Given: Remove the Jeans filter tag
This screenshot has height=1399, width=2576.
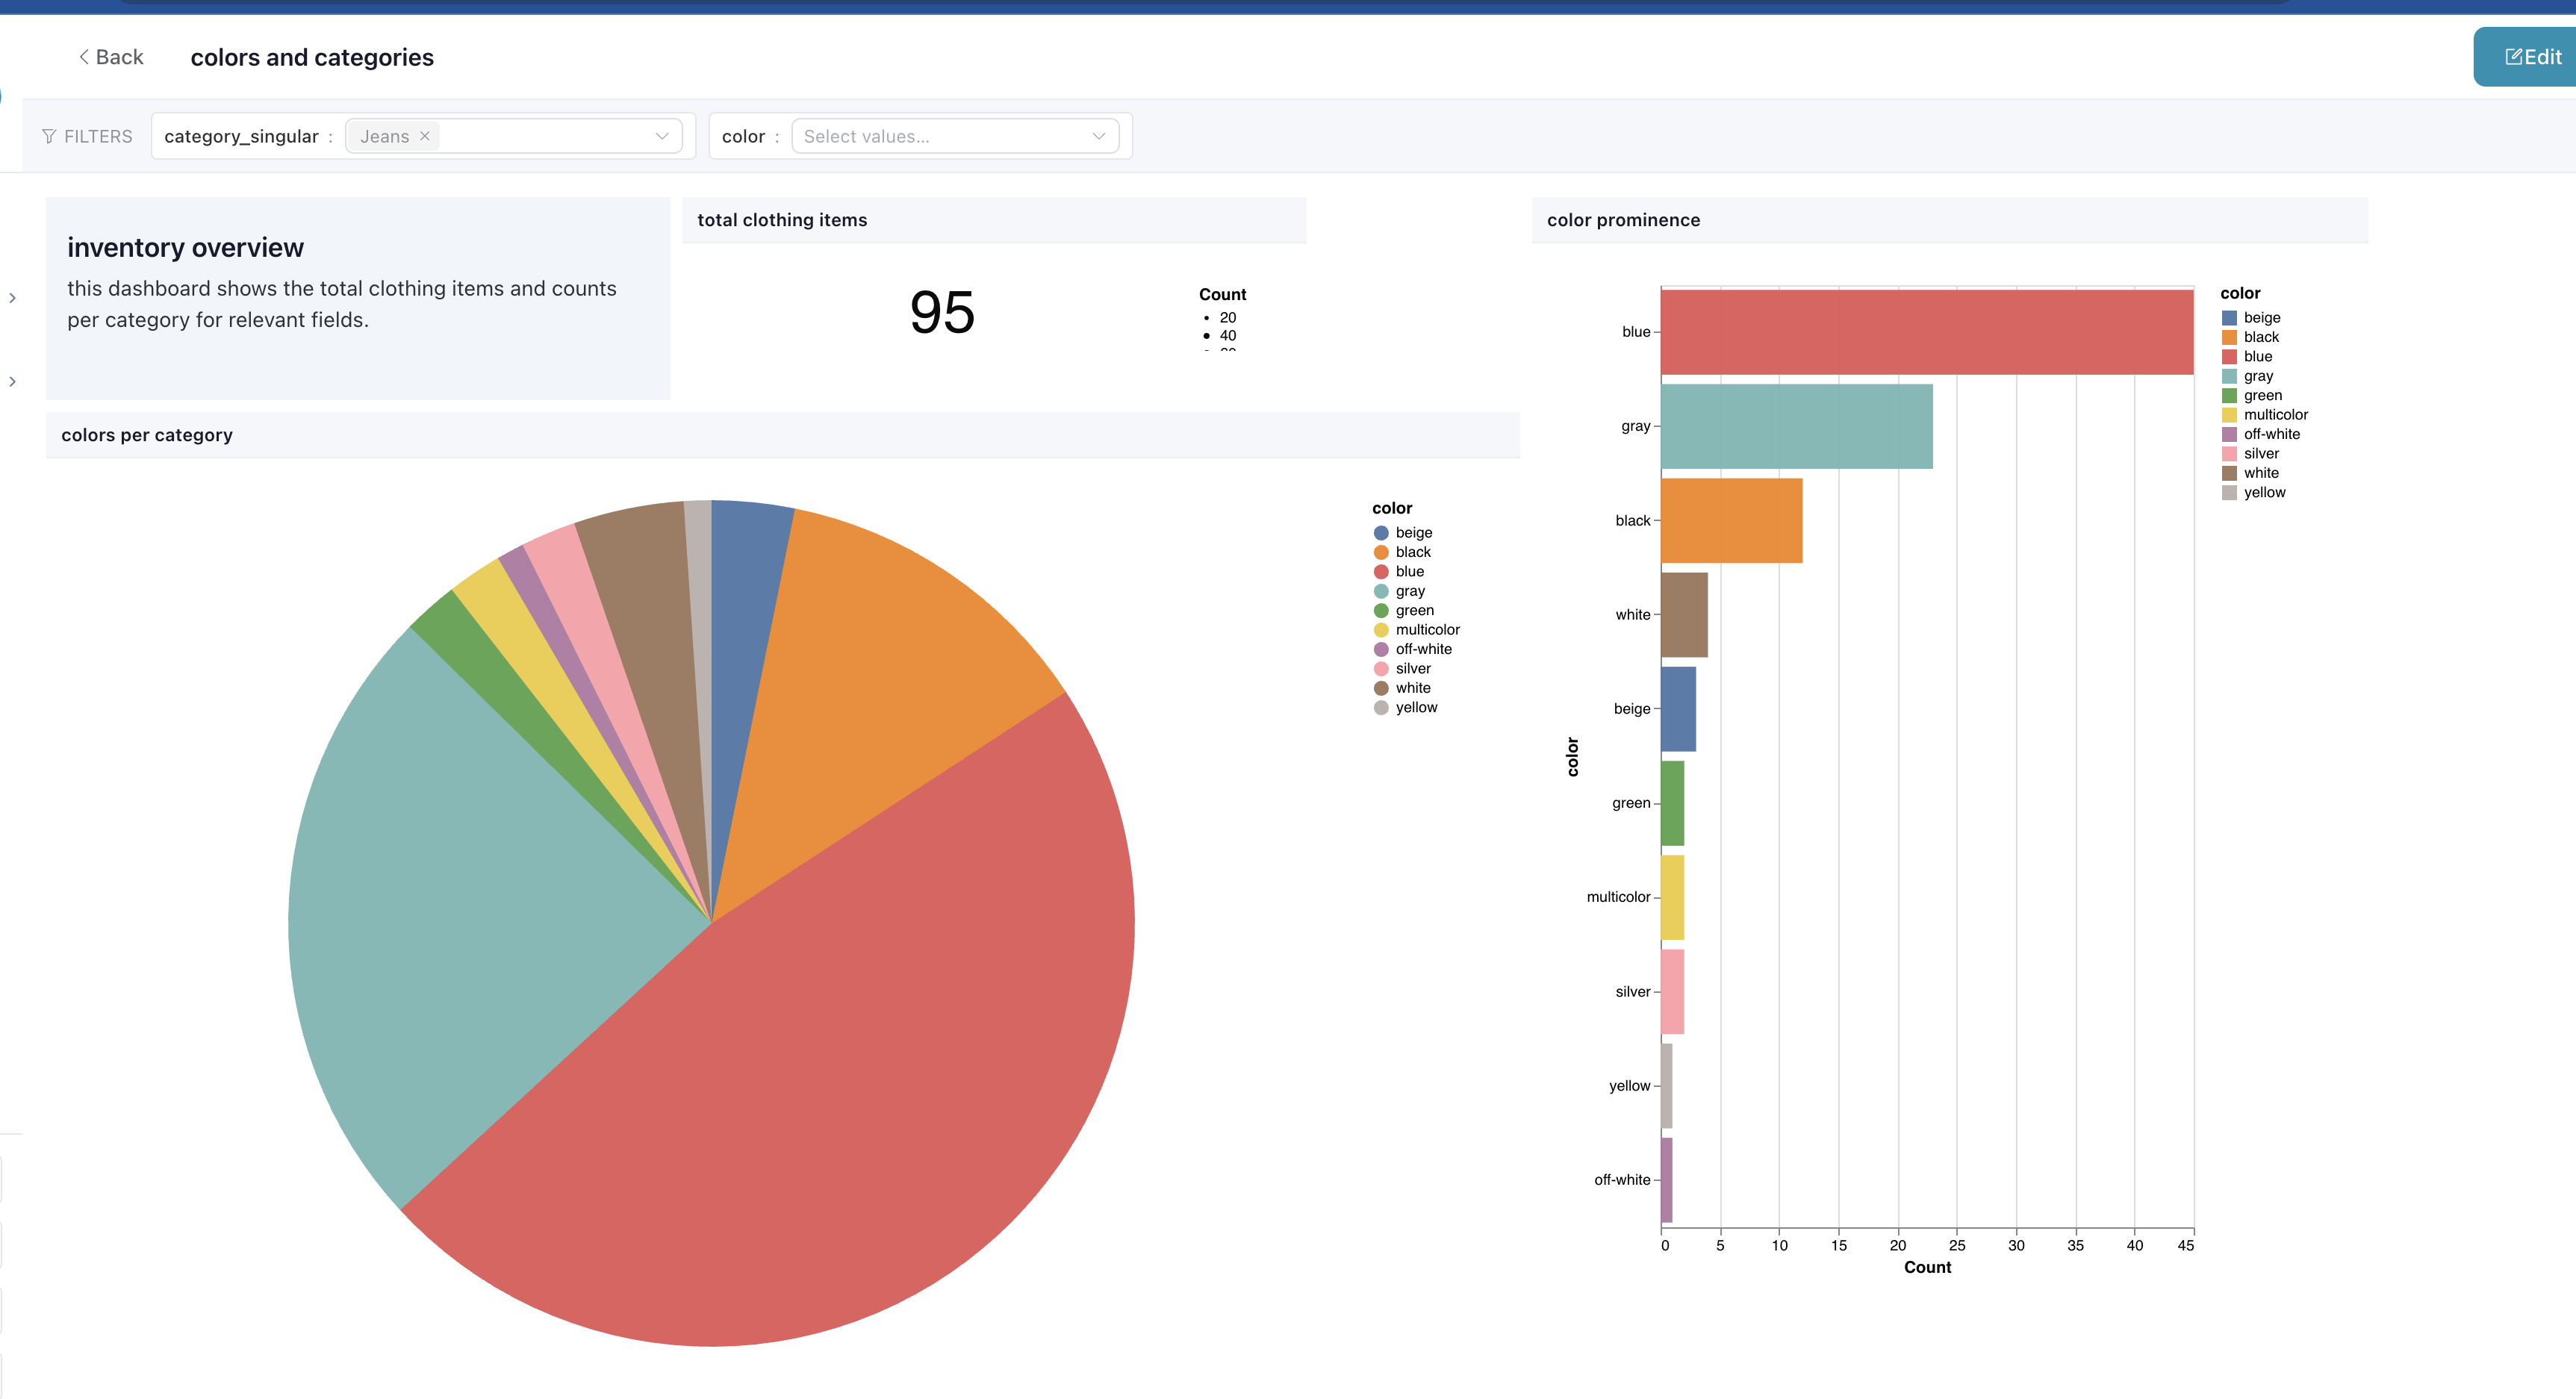Looking at the screenshot, I should click(x=425, y=136).
